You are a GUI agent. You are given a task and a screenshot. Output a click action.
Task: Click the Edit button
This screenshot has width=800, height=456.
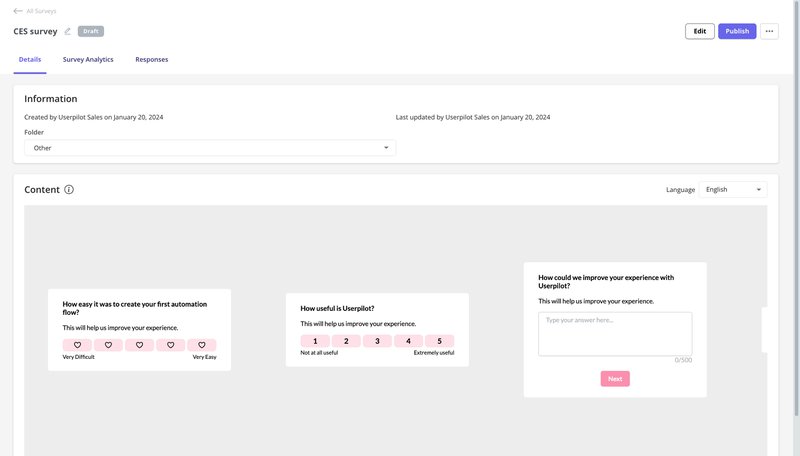coord(700,31)
